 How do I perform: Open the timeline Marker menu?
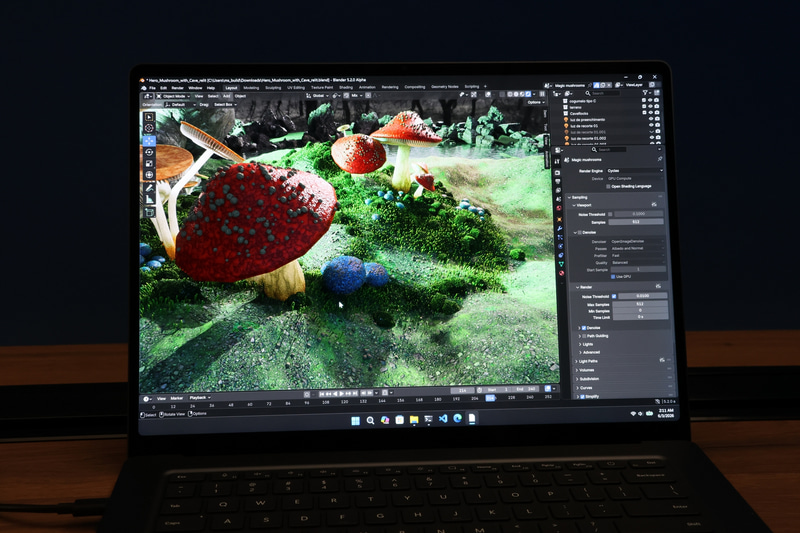point(177,398)
